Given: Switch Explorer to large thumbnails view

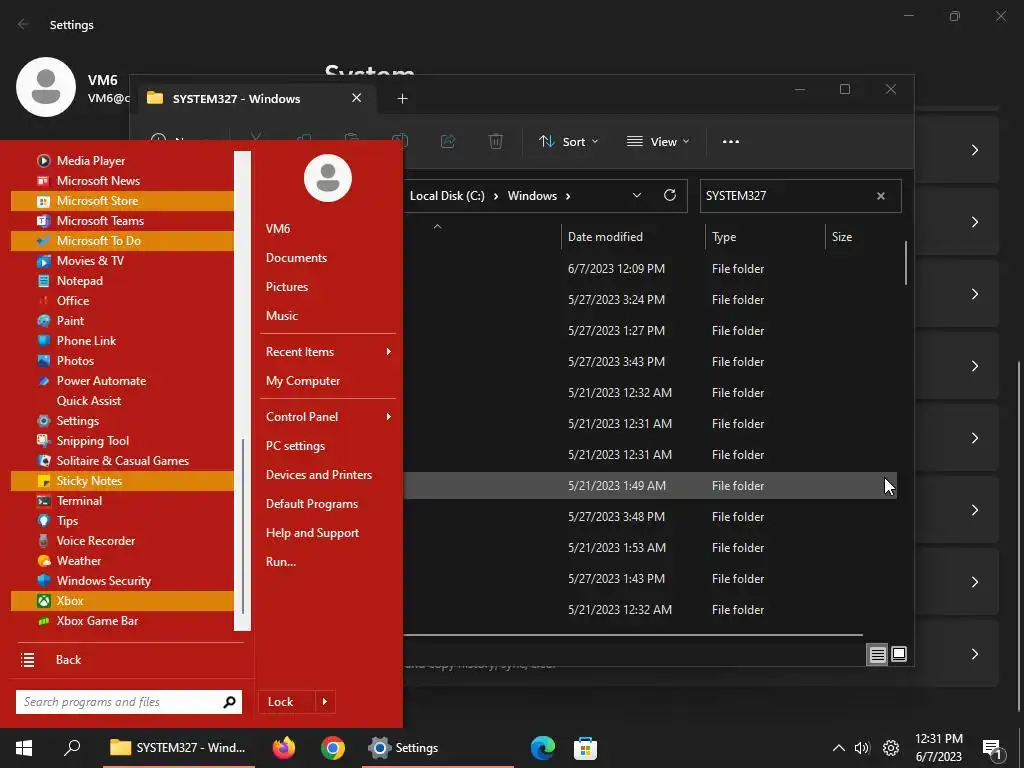Looking at the screenshot, I should [x=899, y=654].
